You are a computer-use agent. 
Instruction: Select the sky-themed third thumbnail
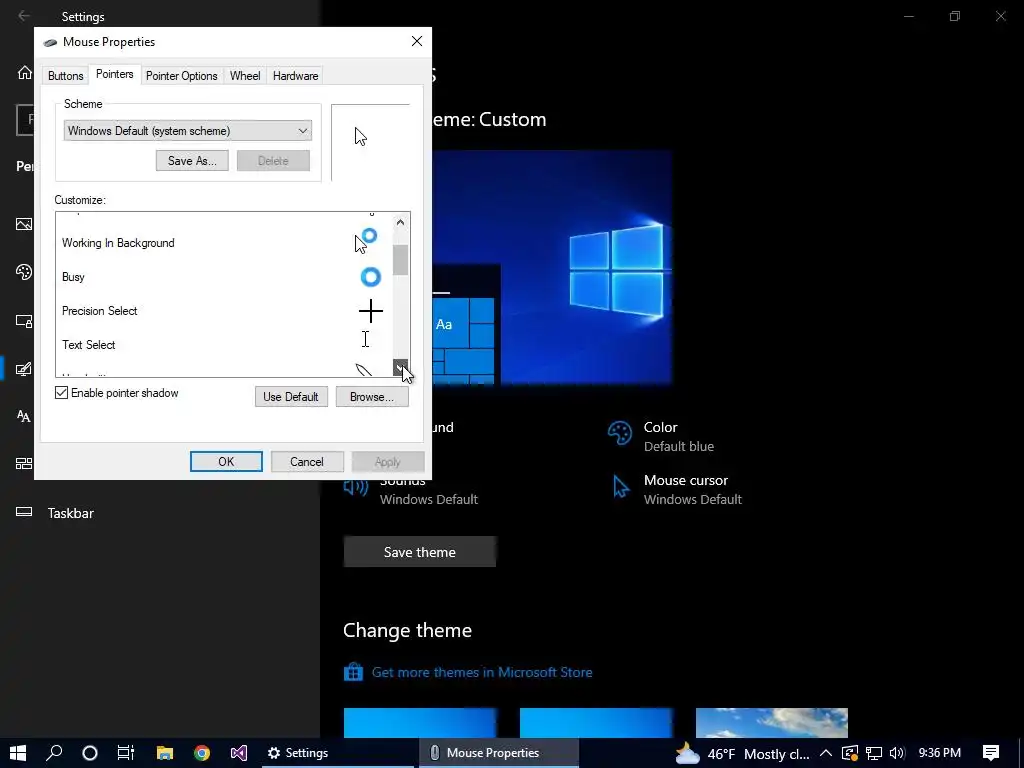[x=772, y=722]
